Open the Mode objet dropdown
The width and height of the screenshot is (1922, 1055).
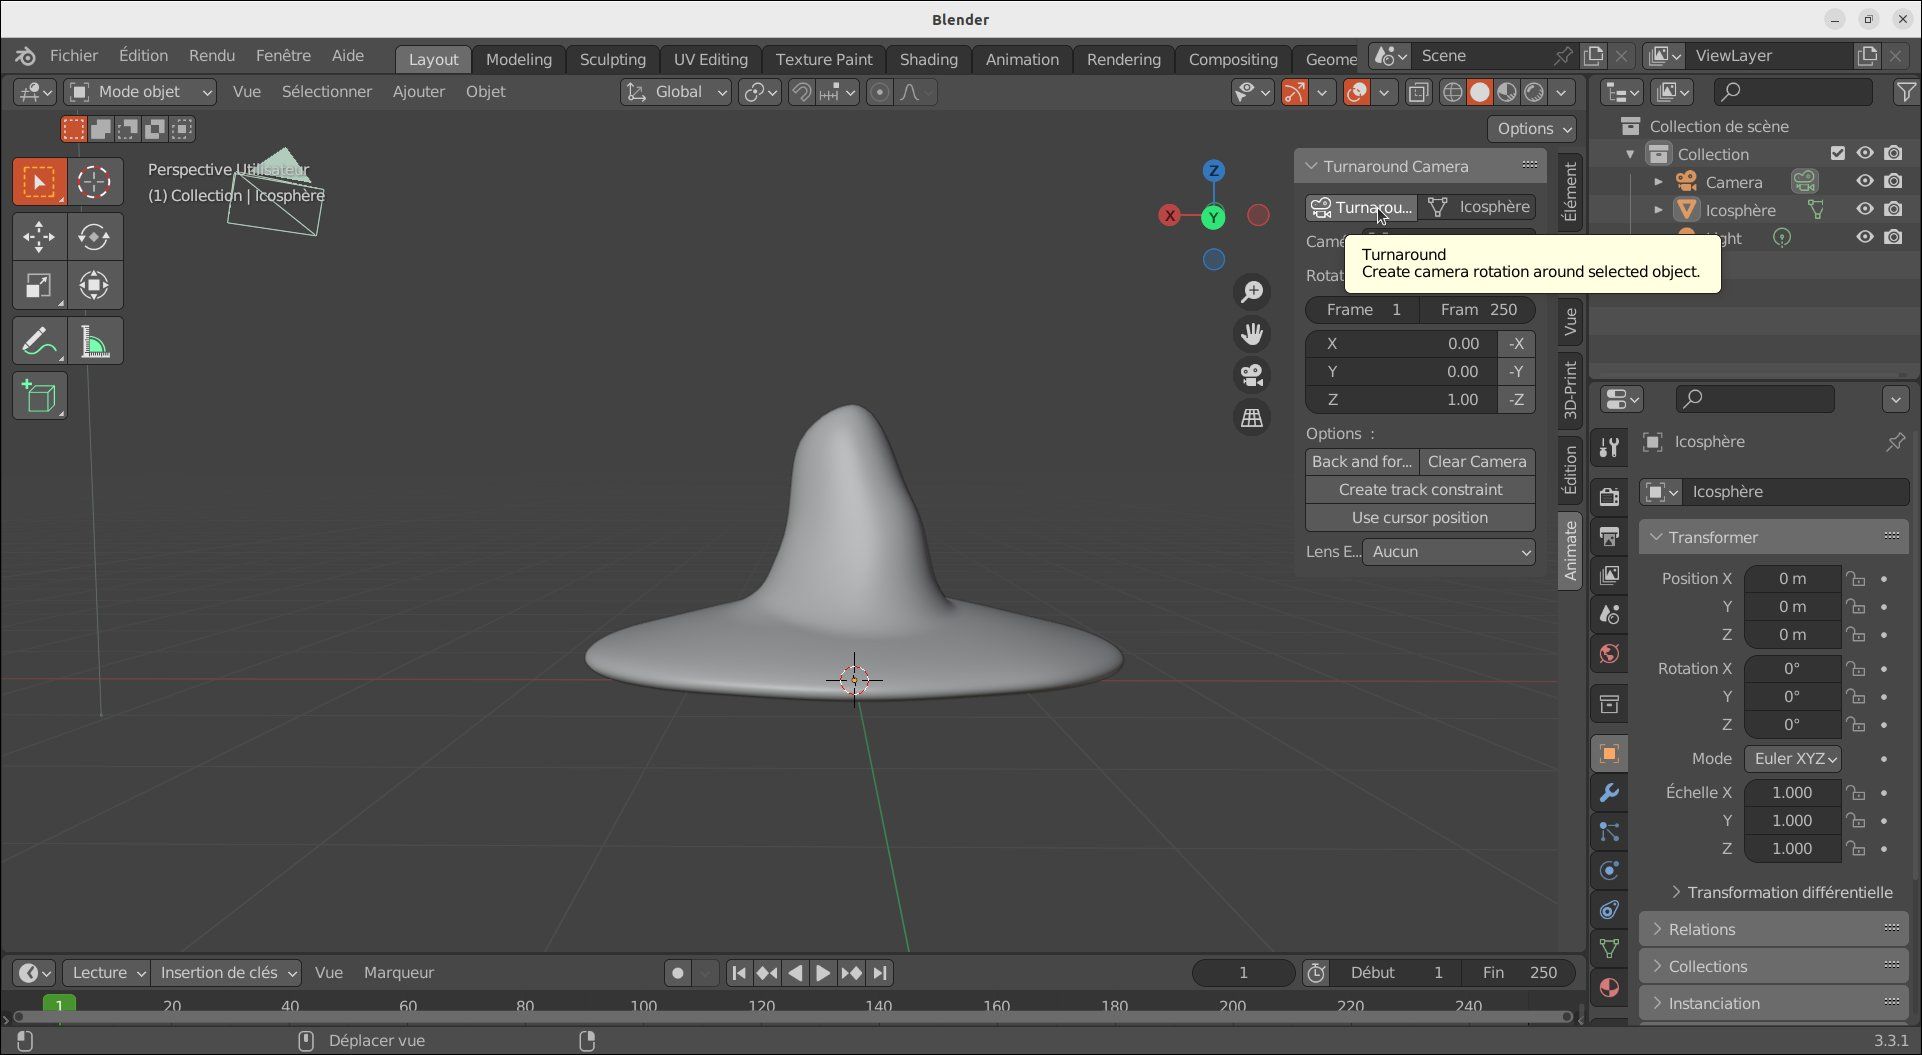point(140,92)
